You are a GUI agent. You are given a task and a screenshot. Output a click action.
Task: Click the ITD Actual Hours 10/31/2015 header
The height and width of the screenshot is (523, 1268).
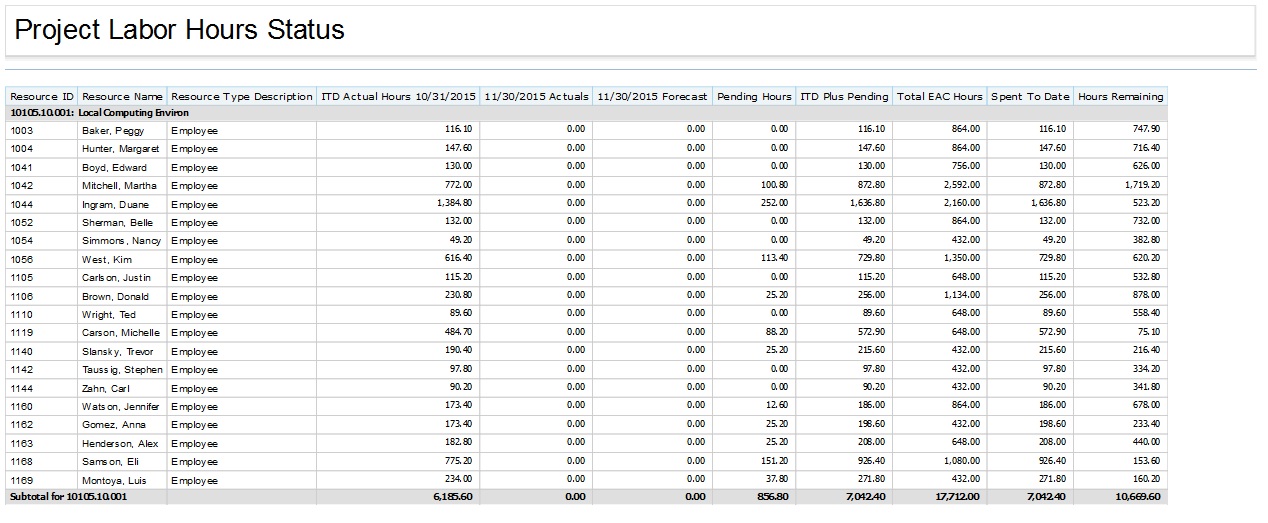point(398,97)
